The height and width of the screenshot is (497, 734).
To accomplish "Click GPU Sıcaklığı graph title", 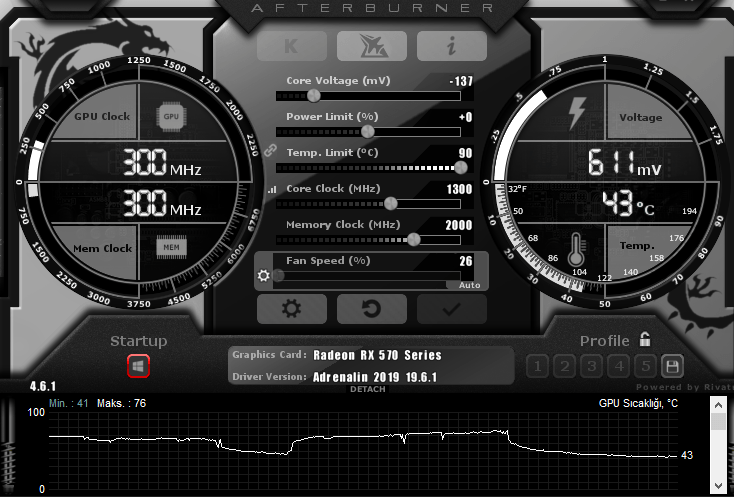I will 638,403.
